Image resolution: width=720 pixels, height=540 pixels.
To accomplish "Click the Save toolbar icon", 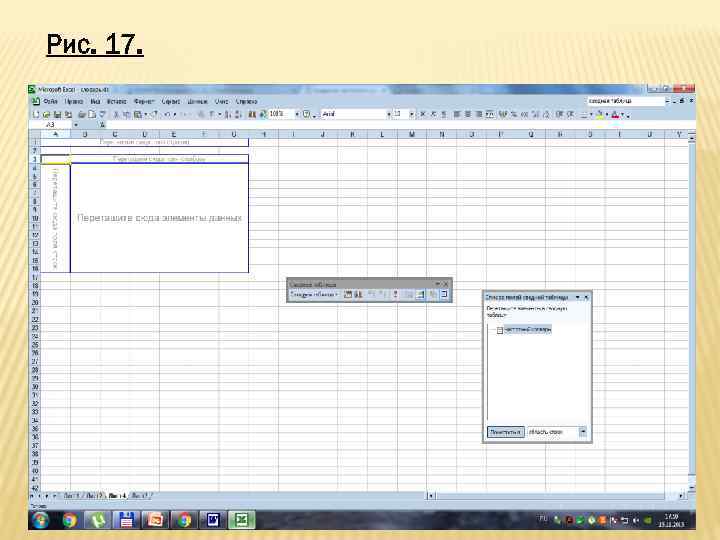I will 57,114.
